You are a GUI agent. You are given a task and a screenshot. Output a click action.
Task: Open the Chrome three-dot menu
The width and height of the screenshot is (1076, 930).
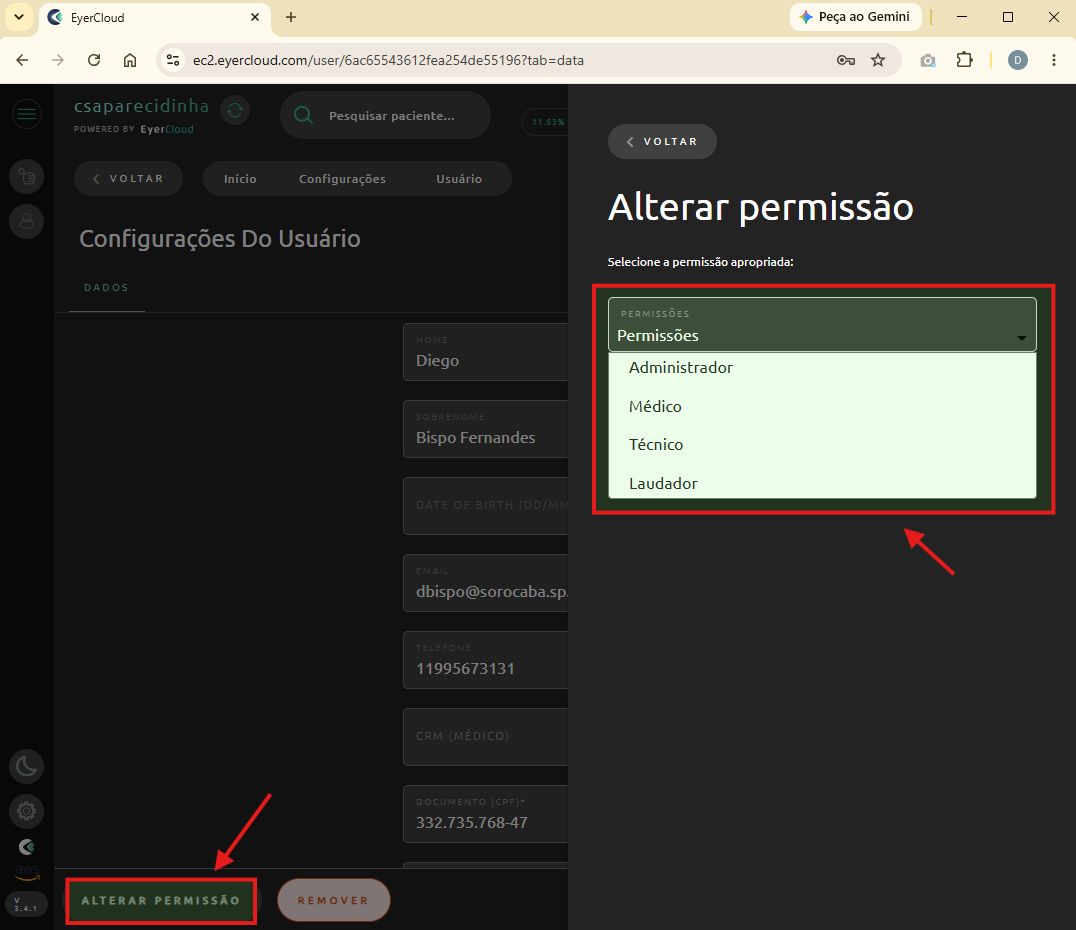tap(1054, 60)
